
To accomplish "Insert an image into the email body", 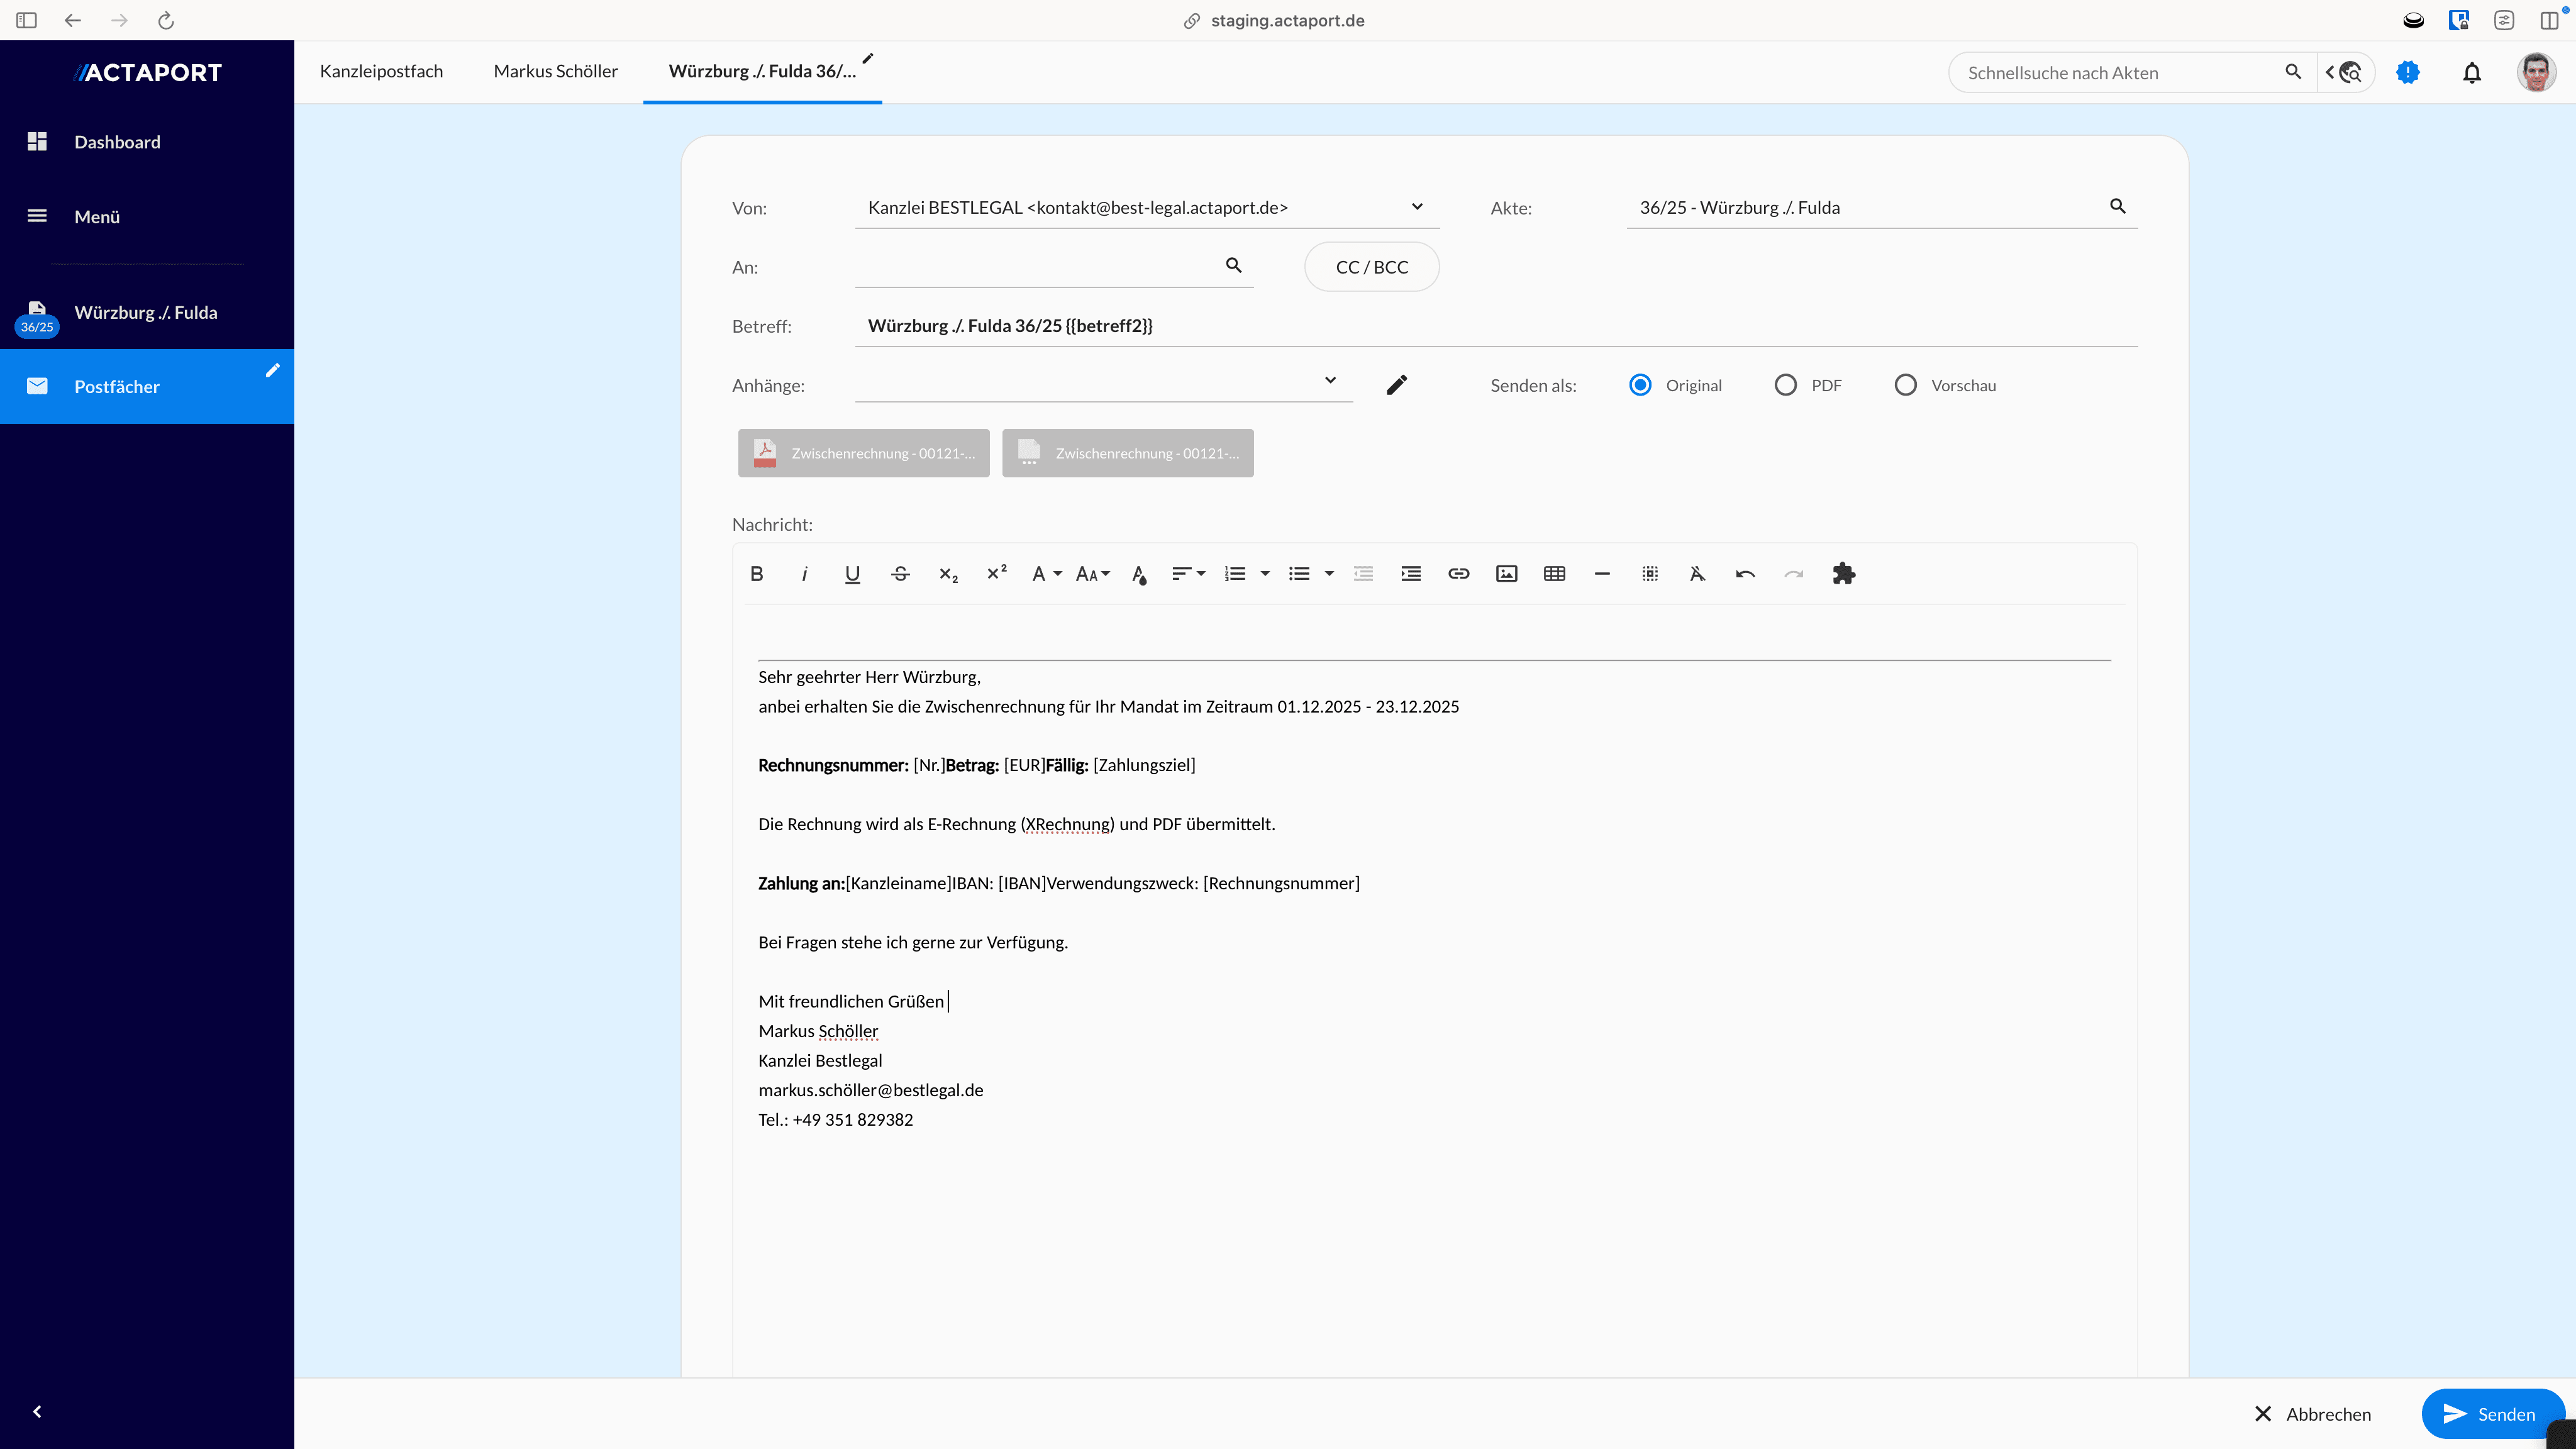I will tap(1506, 573).
